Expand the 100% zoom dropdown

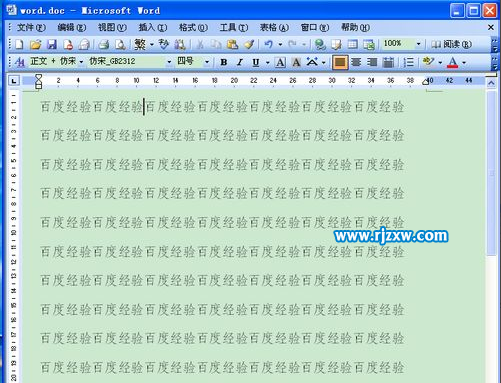(419, 44)
